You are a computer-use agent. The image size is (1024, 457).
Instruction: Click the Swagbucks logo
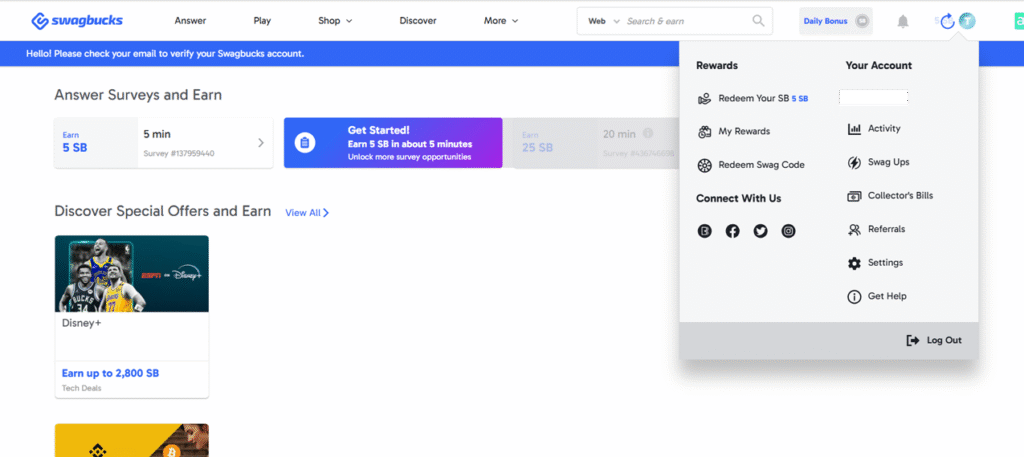[85, 20]
